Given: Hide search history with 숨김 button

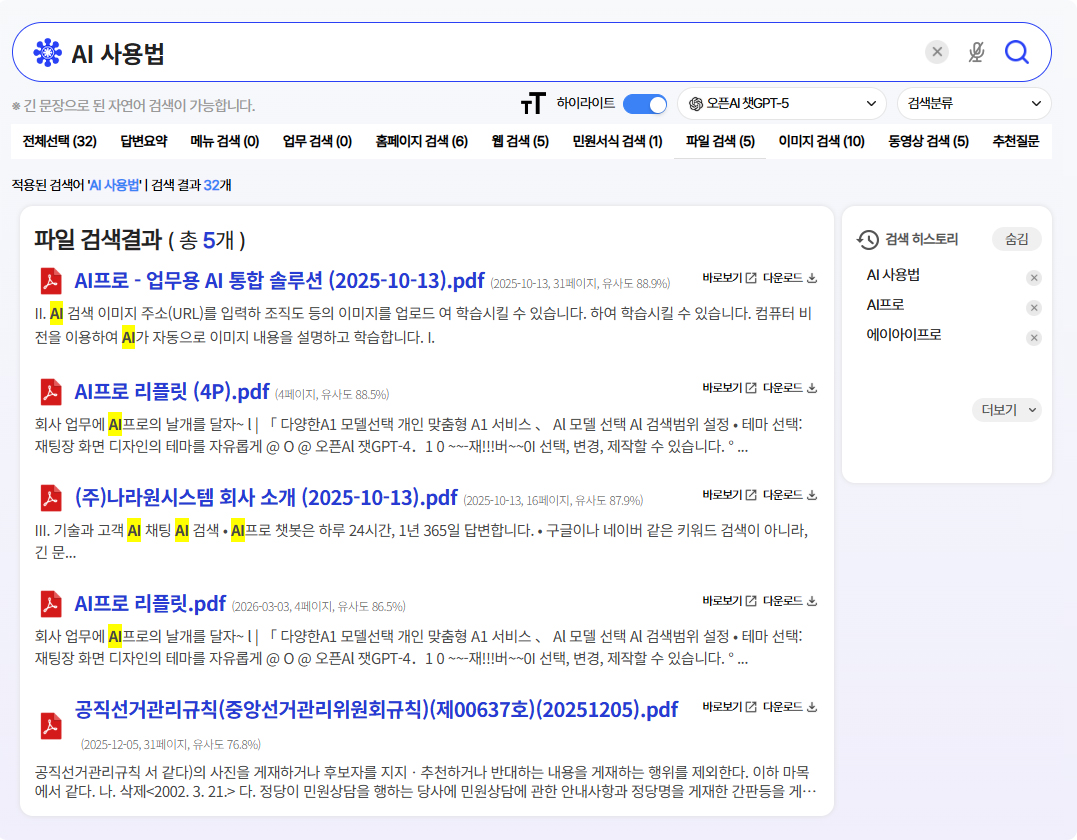Looking at the screenshot, I should [1016, 239].
